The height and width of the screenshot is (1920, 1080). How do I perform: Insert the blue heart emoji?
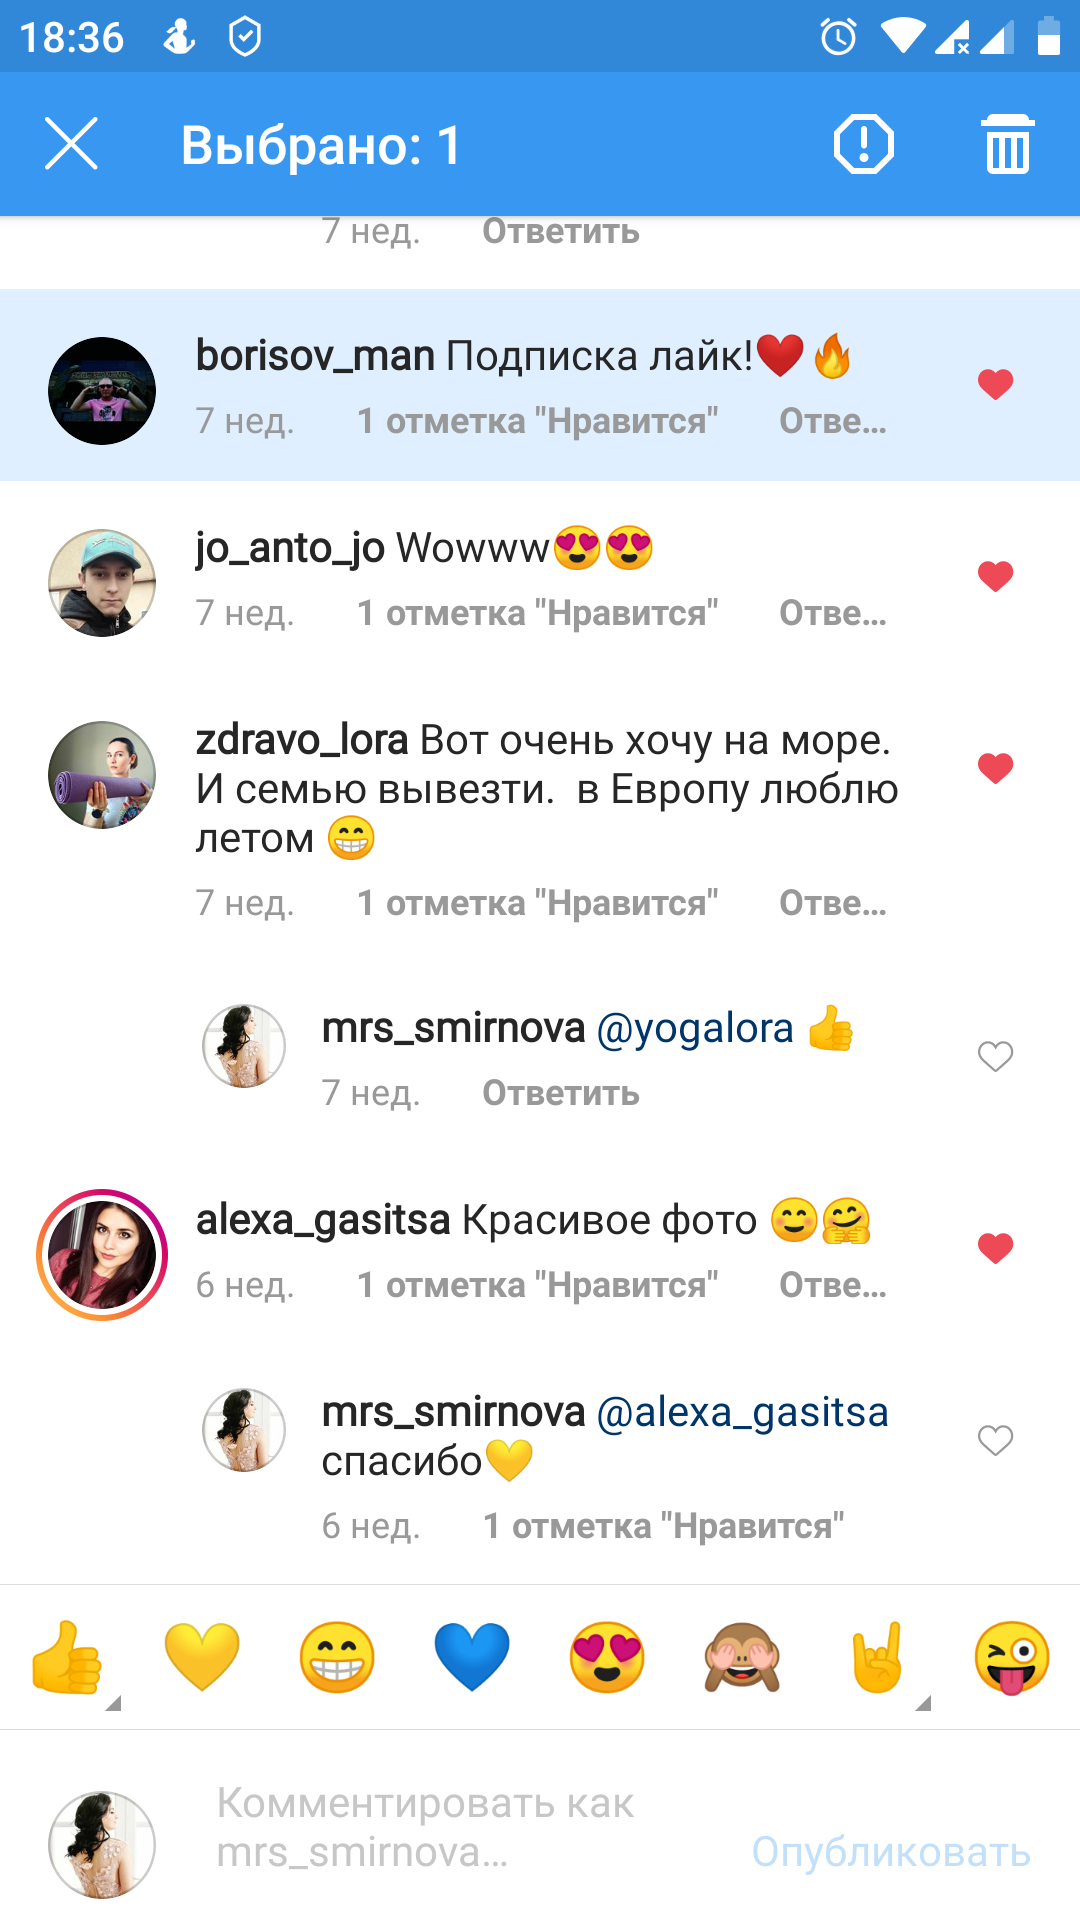472,1657
